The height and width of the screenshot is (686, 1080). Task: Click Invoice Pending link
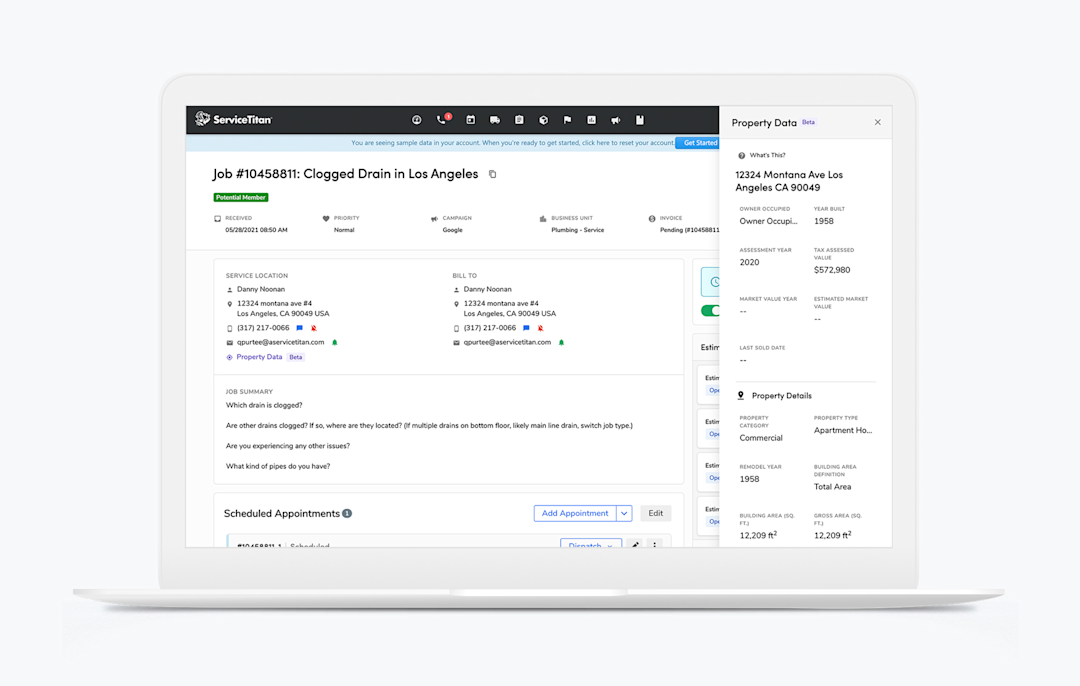[x=689, y=230]
